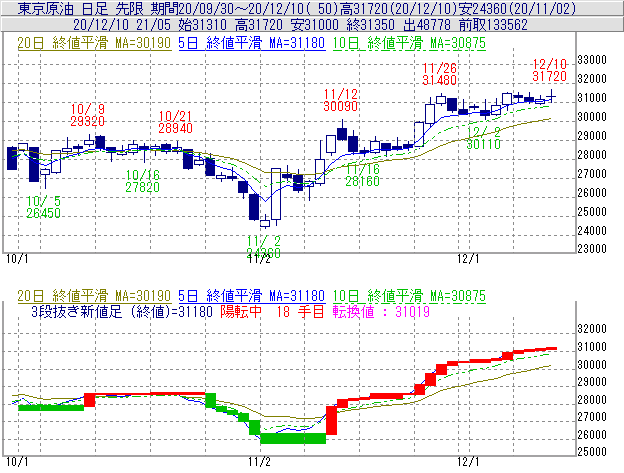The image size is (624, 473).
Task: Click the 20日 MA=30190 legend in upper chart
Action: tap(94, 43)
